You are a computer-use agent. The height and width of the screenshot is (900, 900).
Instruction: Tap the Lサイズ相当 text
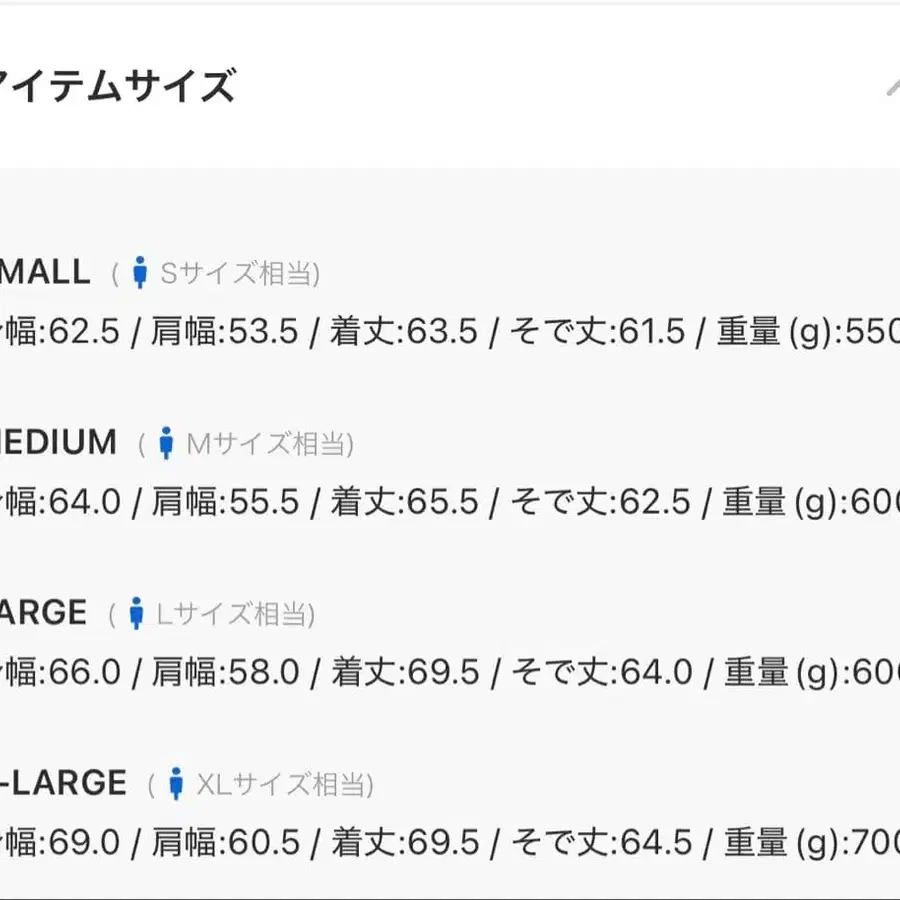[236, 614]
